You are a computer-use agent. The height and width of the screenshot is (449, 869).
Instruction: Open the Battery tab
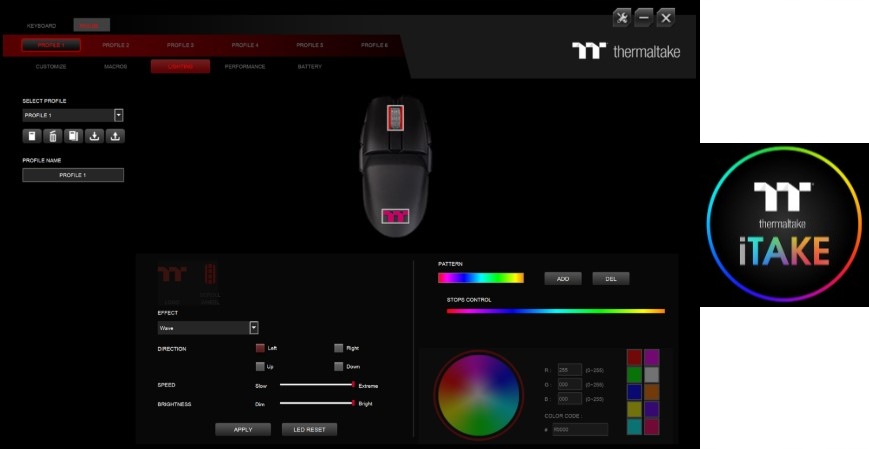(309, 67)
